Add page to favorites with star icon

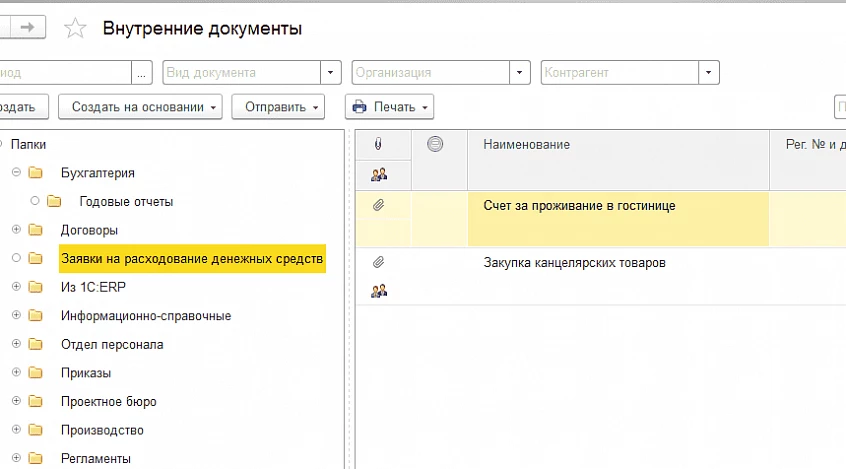75,28
